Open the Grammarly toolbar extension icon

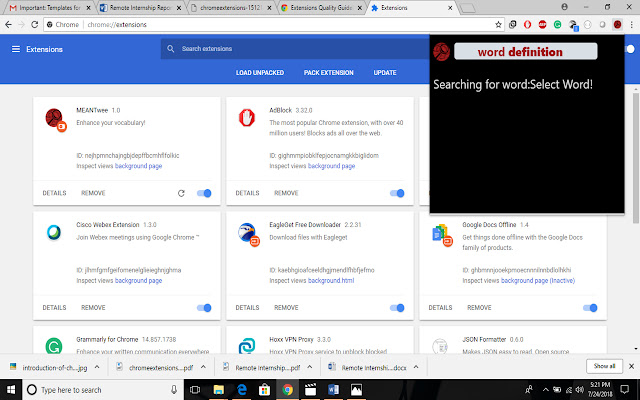pyautogui.click(x=558, y=25)
